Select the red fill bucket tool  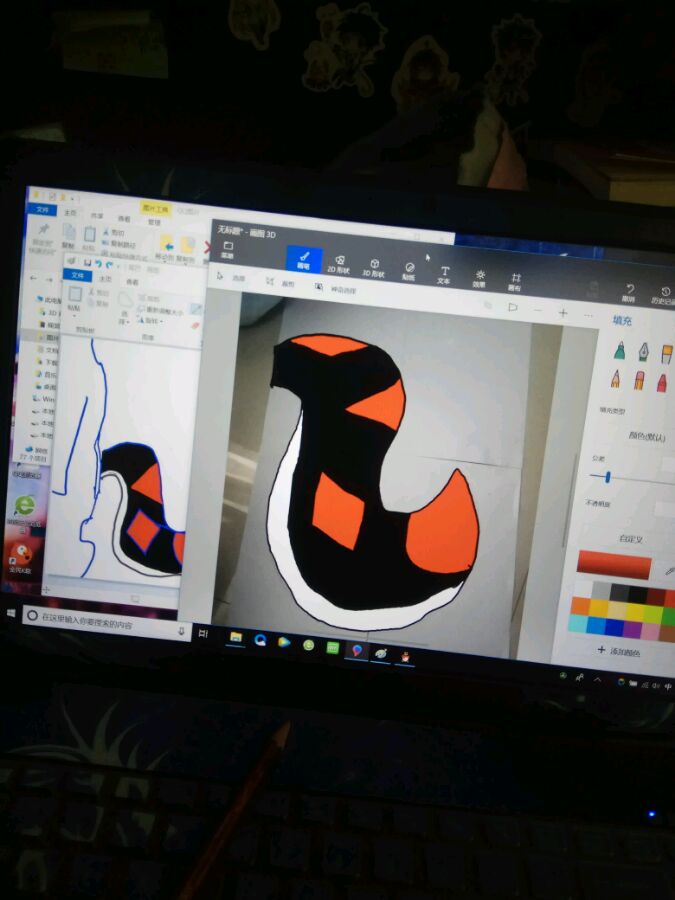(x=661, y=383)
